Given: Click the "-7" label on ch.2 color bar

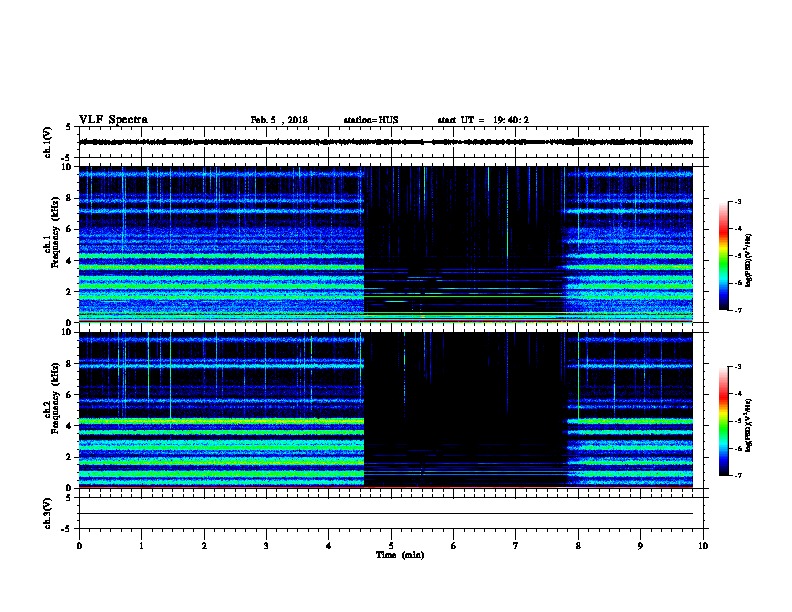Looking at the screenshot, I should (737, 476).
